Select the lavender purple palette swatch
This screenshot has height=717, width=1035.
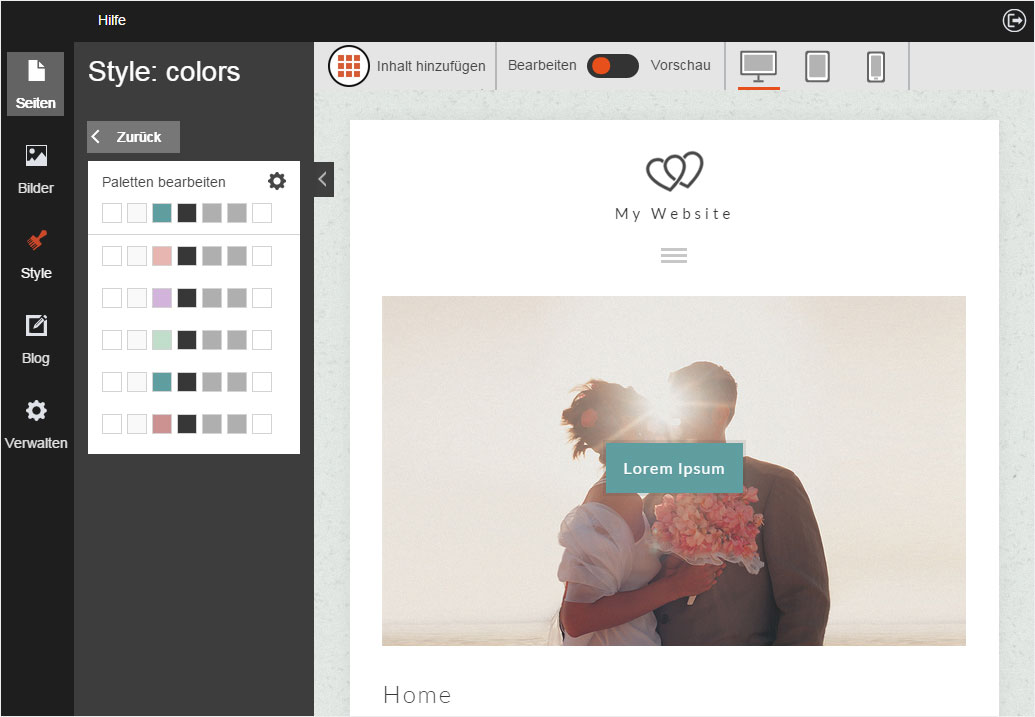162,298
